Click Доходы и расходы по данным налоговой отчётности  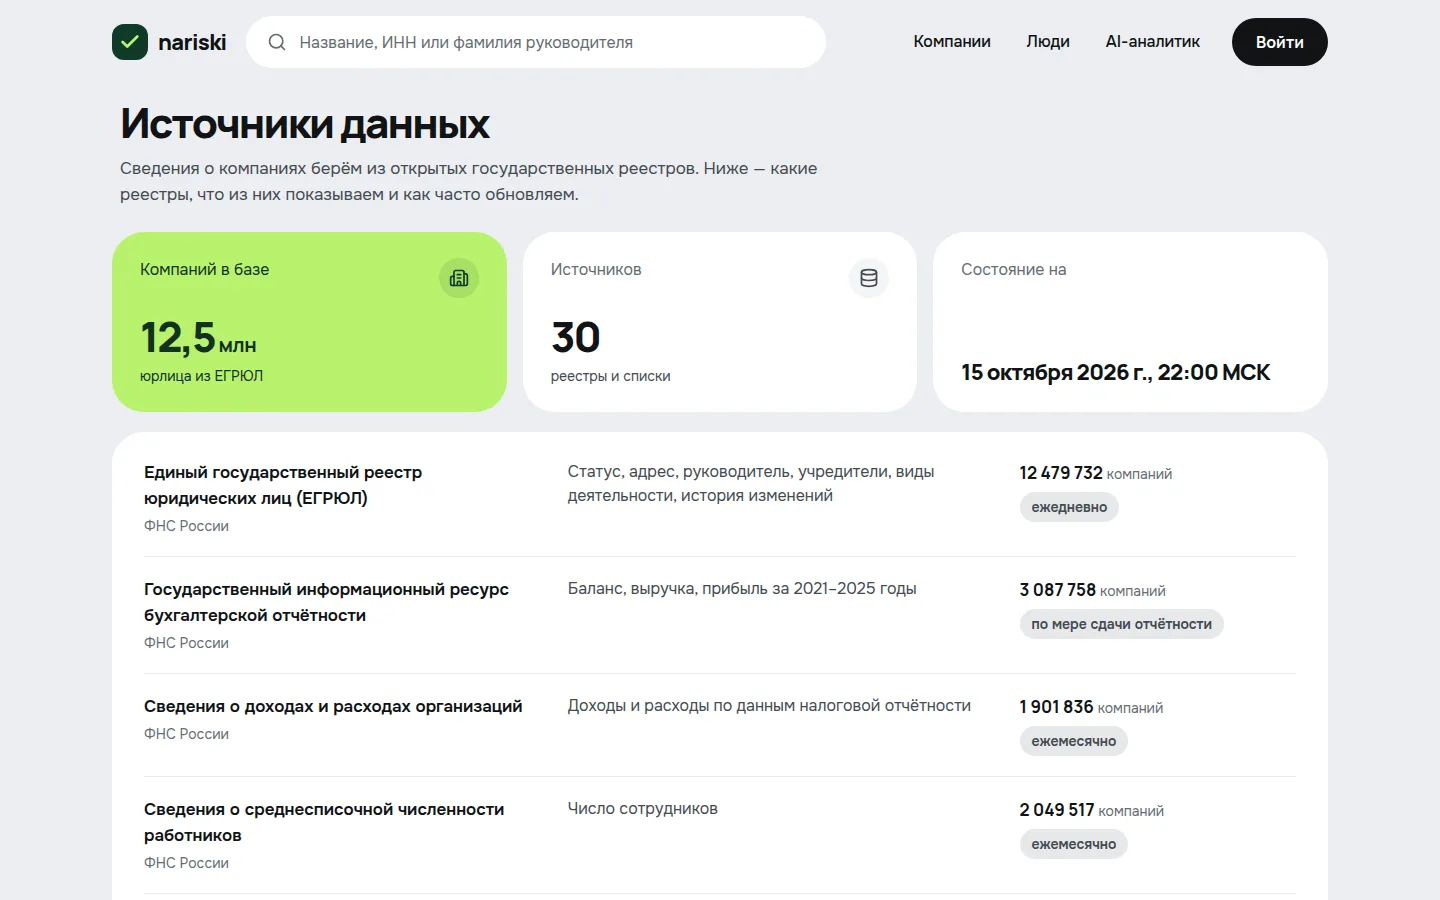(769, 705)
